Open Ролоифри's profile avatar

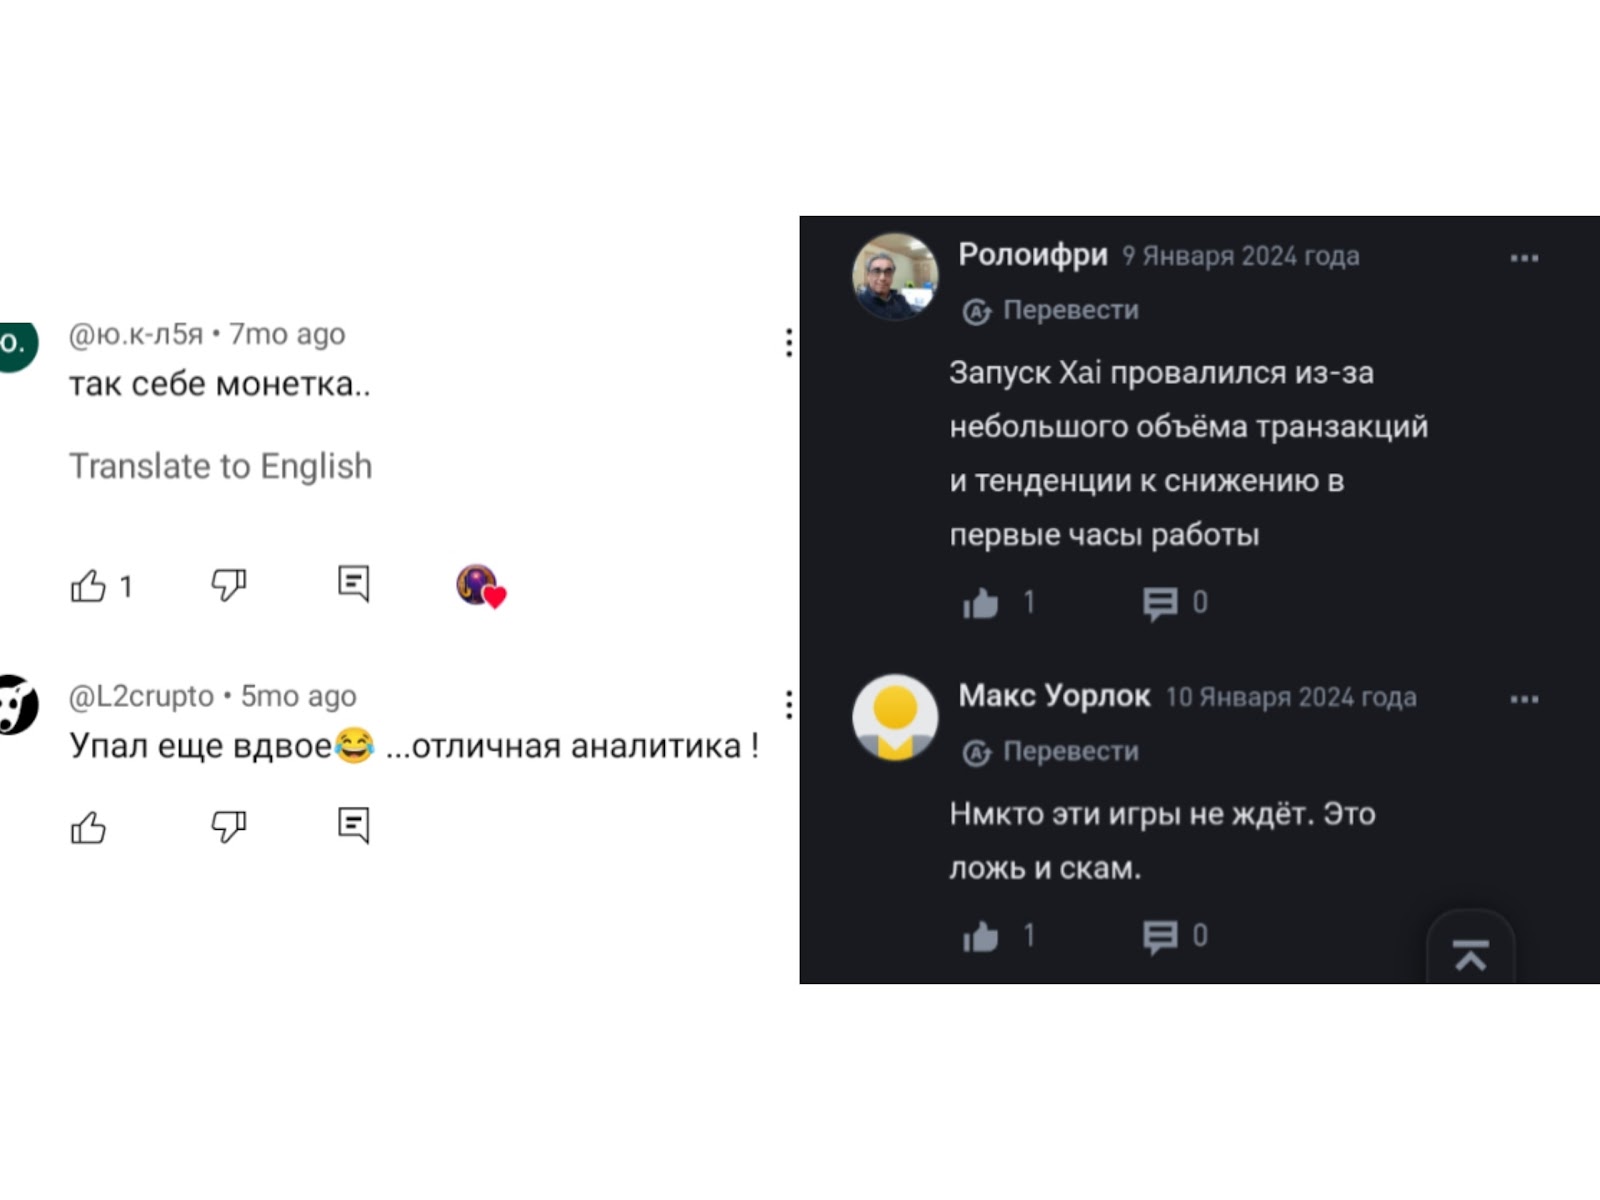click(895, 276)
